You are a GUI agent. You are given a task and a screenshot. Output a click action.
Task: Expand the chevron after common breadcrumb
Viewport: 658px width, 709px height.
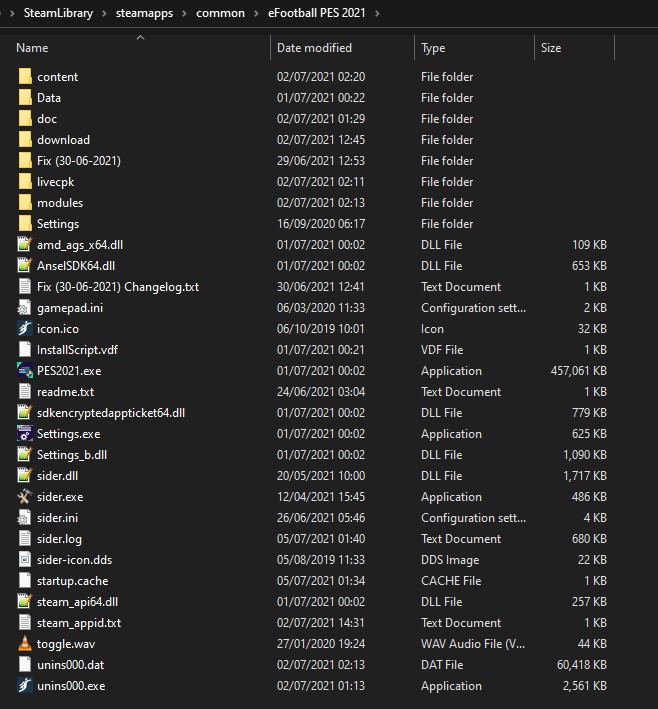click(256, 13)
